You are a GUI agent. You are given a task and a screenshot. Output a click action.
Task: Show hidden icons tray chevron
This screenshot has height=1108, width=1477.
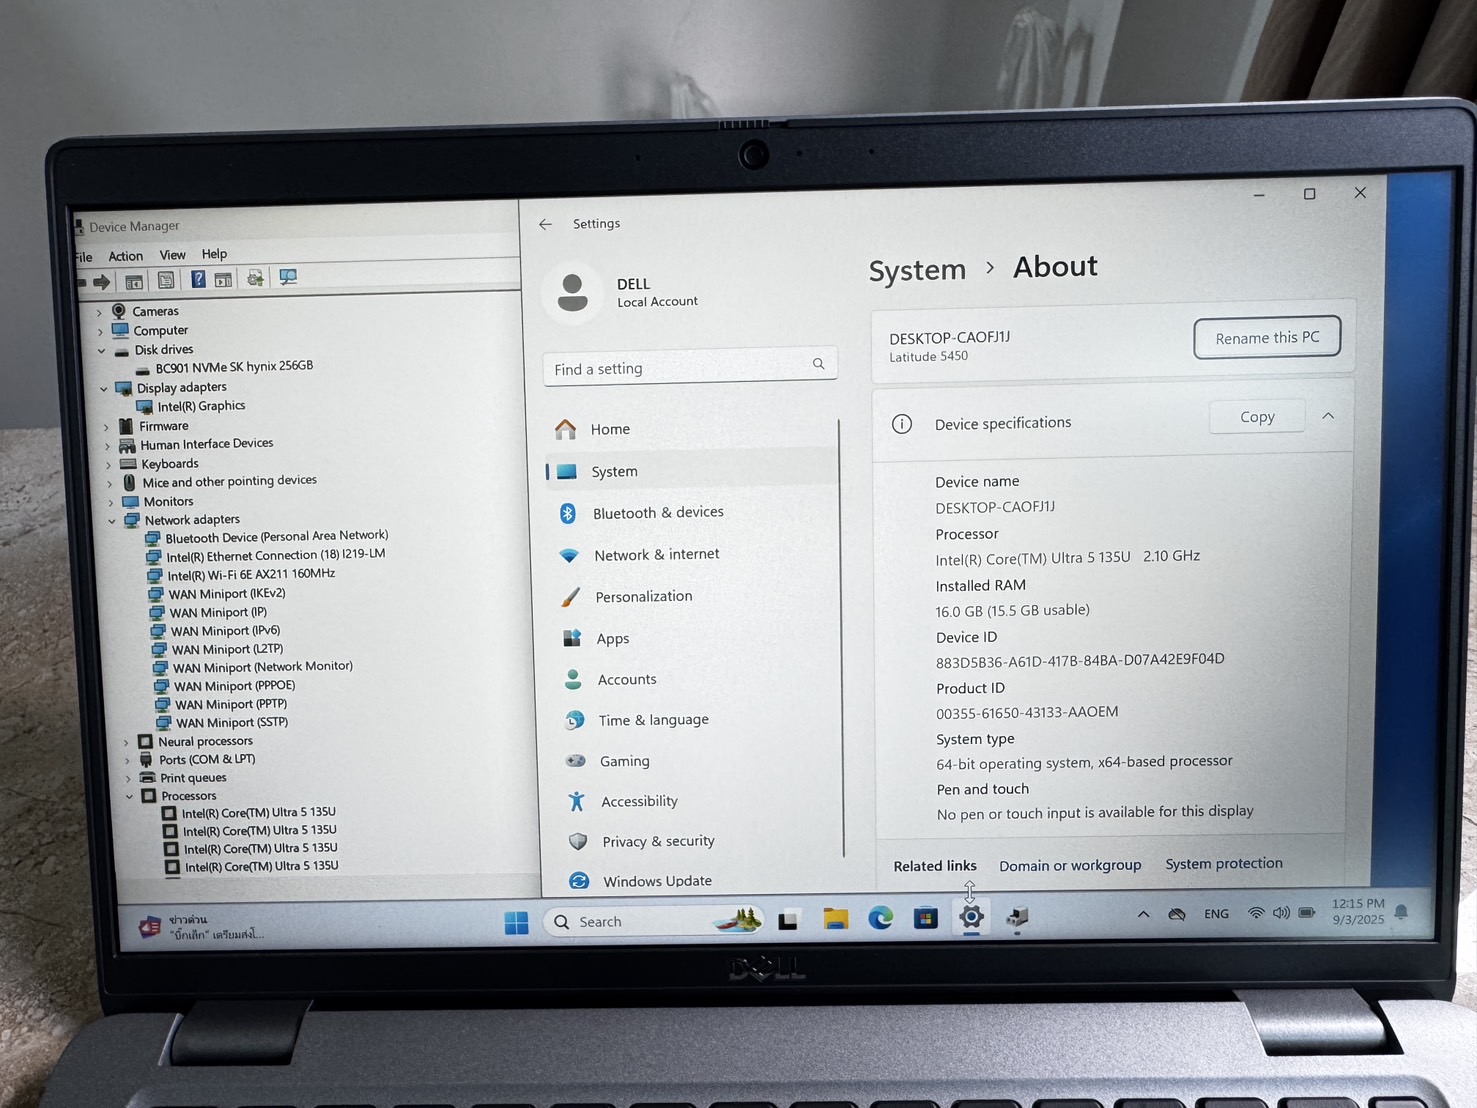click(1143, 914)
